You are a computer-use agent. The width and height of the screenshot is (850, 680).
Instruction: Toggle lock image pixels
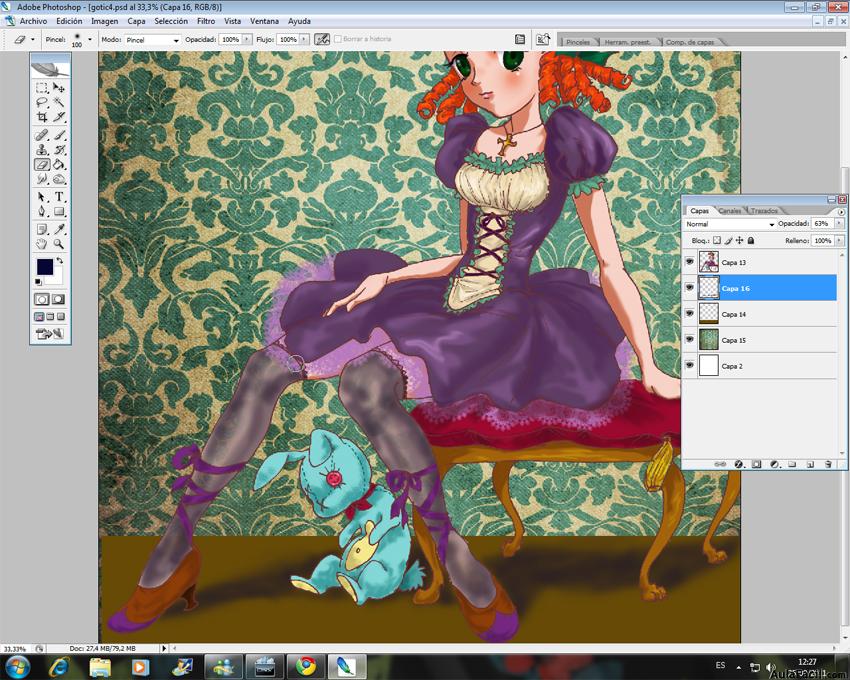click(728, 240)
